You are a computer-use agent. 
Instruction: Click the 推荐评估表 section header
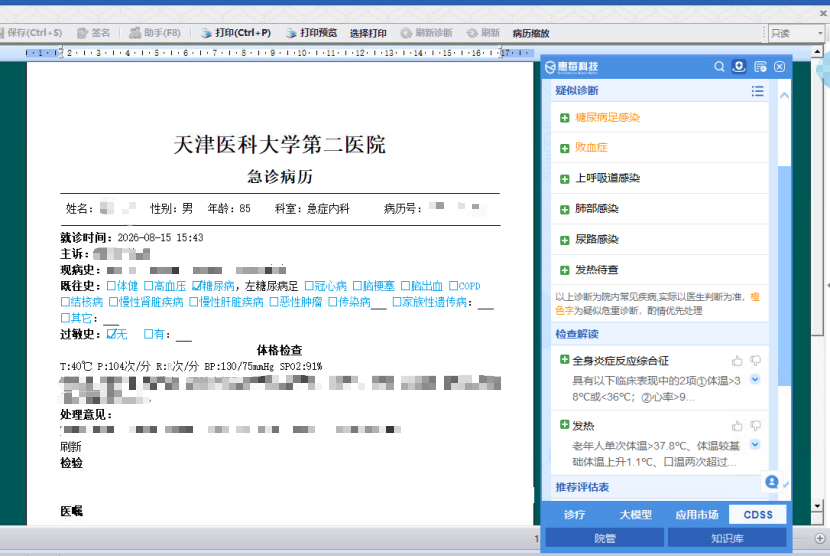582,487
